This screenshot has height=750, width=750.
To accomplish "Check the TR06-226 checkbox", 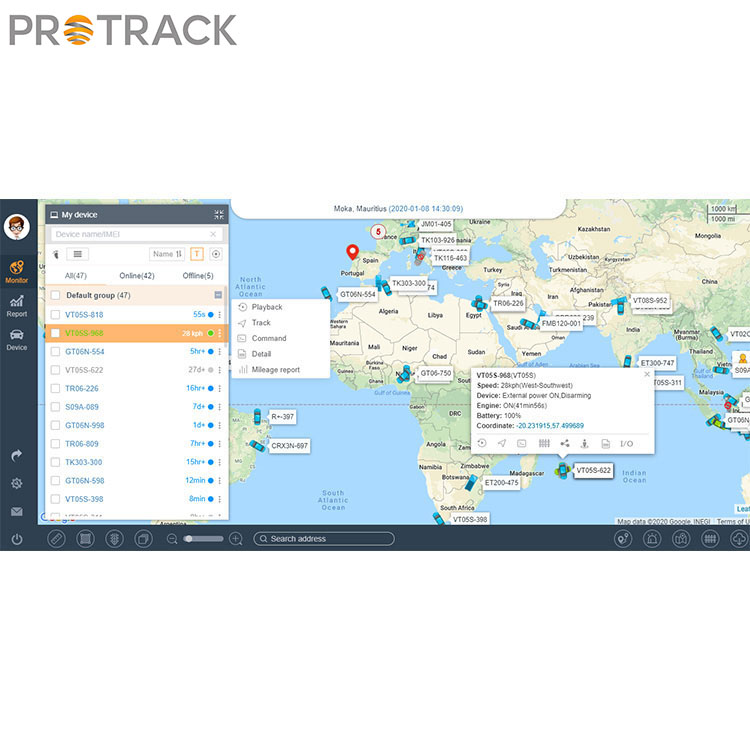I will [x=55, y=388].
